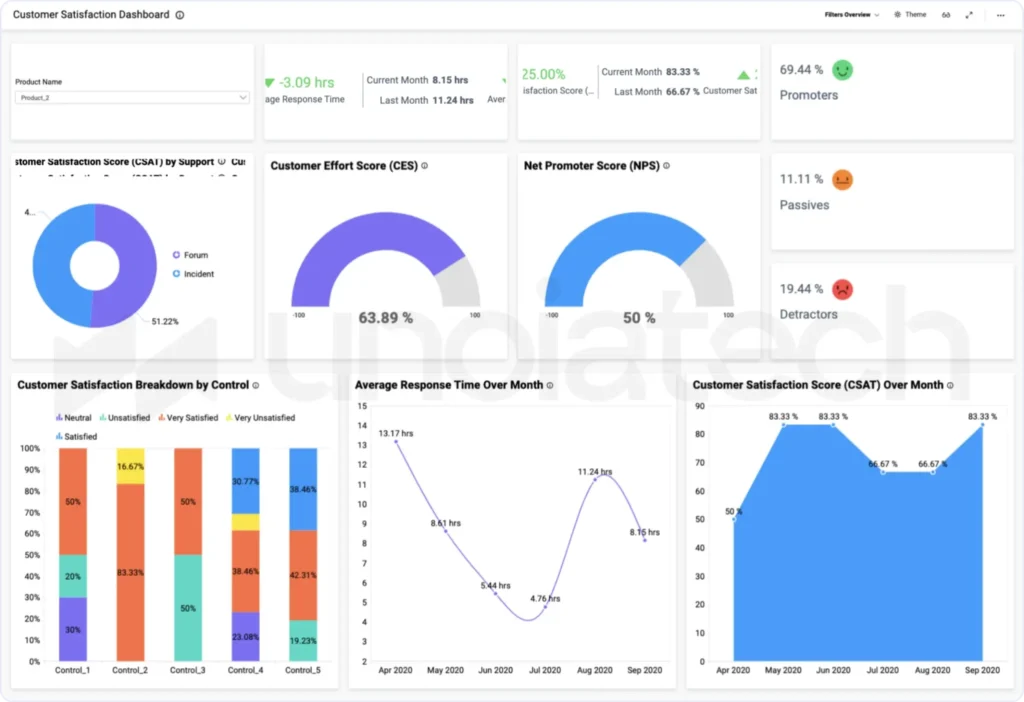
Task: Click the green Promoters smiley face
Action: 843,70
